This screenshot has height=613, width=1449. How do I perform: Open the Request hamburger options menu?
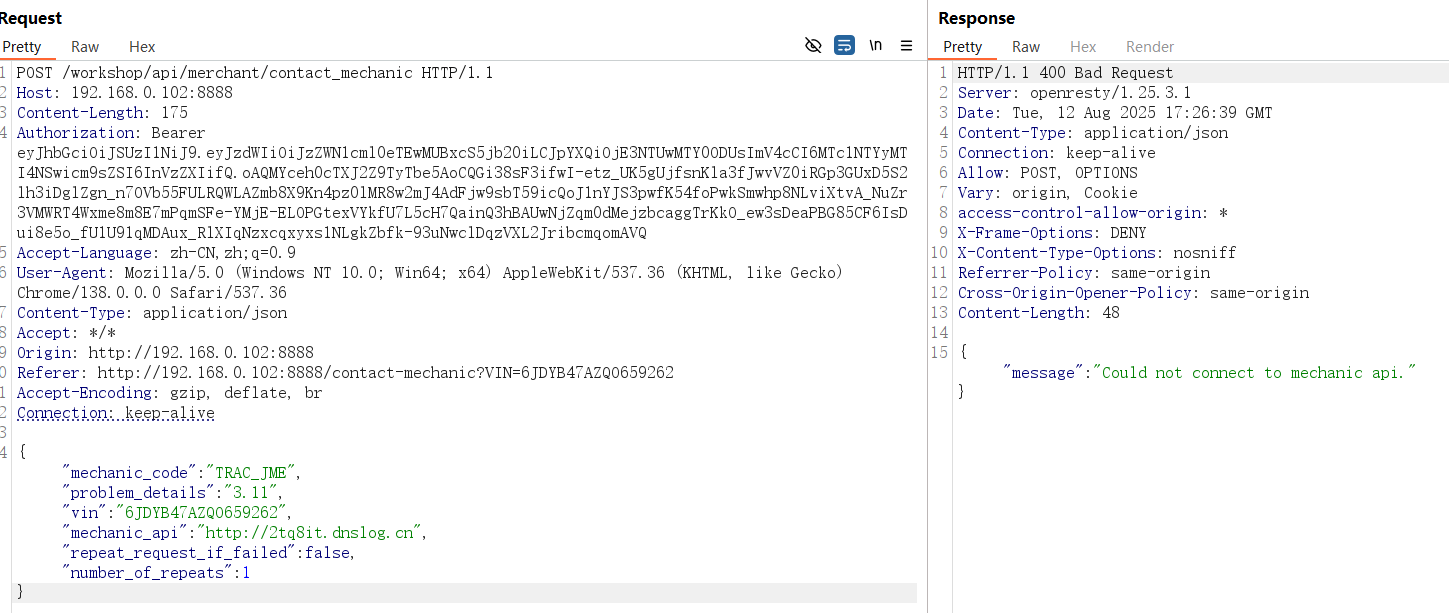[906, 45]
